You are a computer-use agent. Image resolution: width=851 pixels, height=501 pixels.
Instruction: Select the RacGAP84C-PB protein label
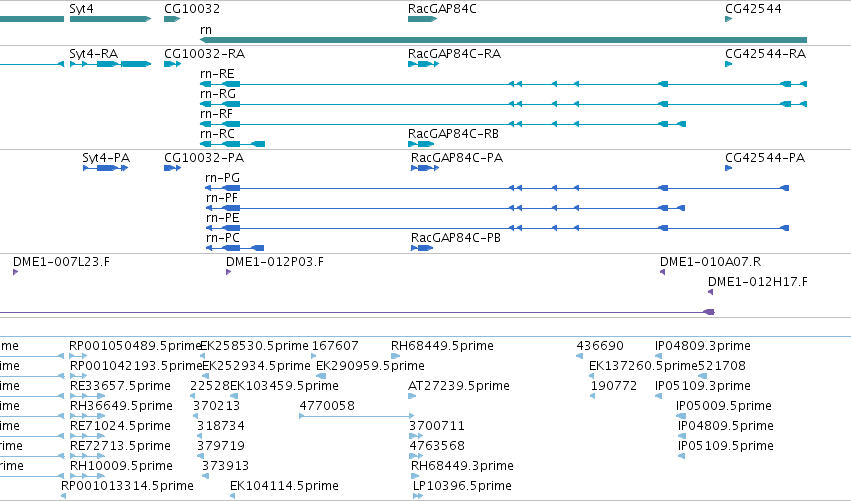(x=456, y=238)
